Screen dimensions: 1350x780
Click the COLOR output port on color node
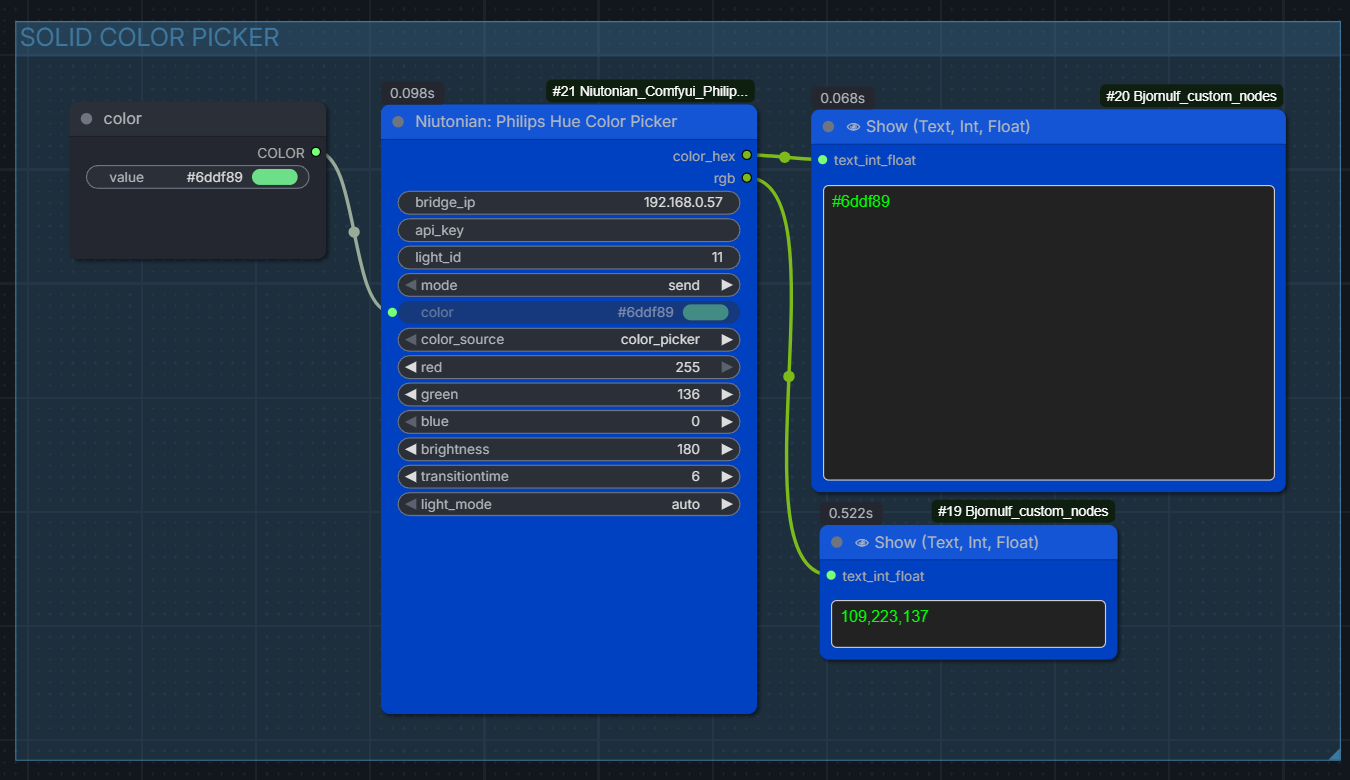tap(316, 152)
